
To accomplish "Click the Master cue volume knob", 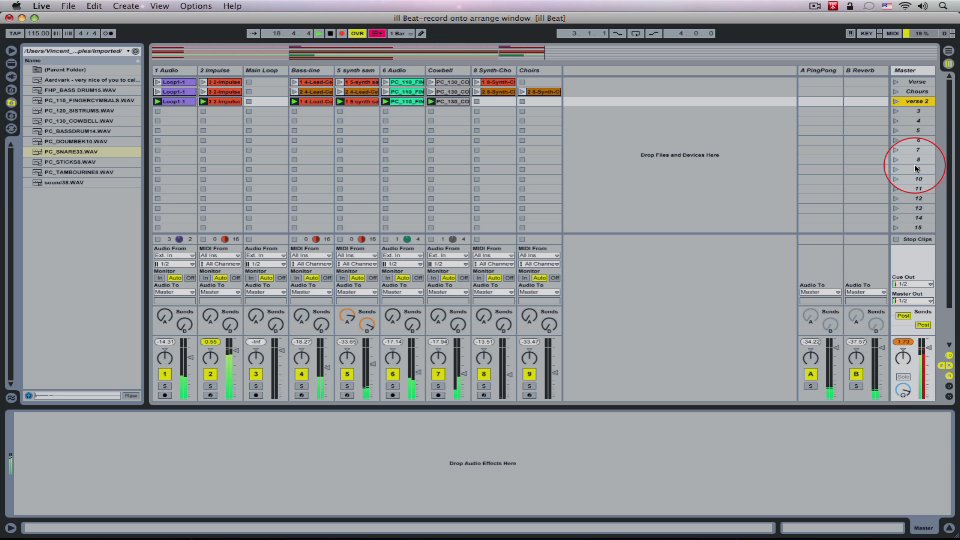I will tap(903, 390).
